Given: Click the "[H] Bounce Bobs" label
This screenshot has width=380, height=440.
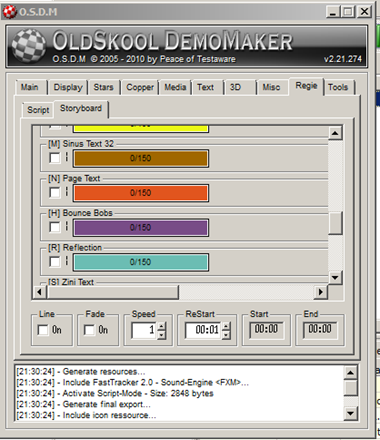Looking at the screenshot, I should coord(80,213).
